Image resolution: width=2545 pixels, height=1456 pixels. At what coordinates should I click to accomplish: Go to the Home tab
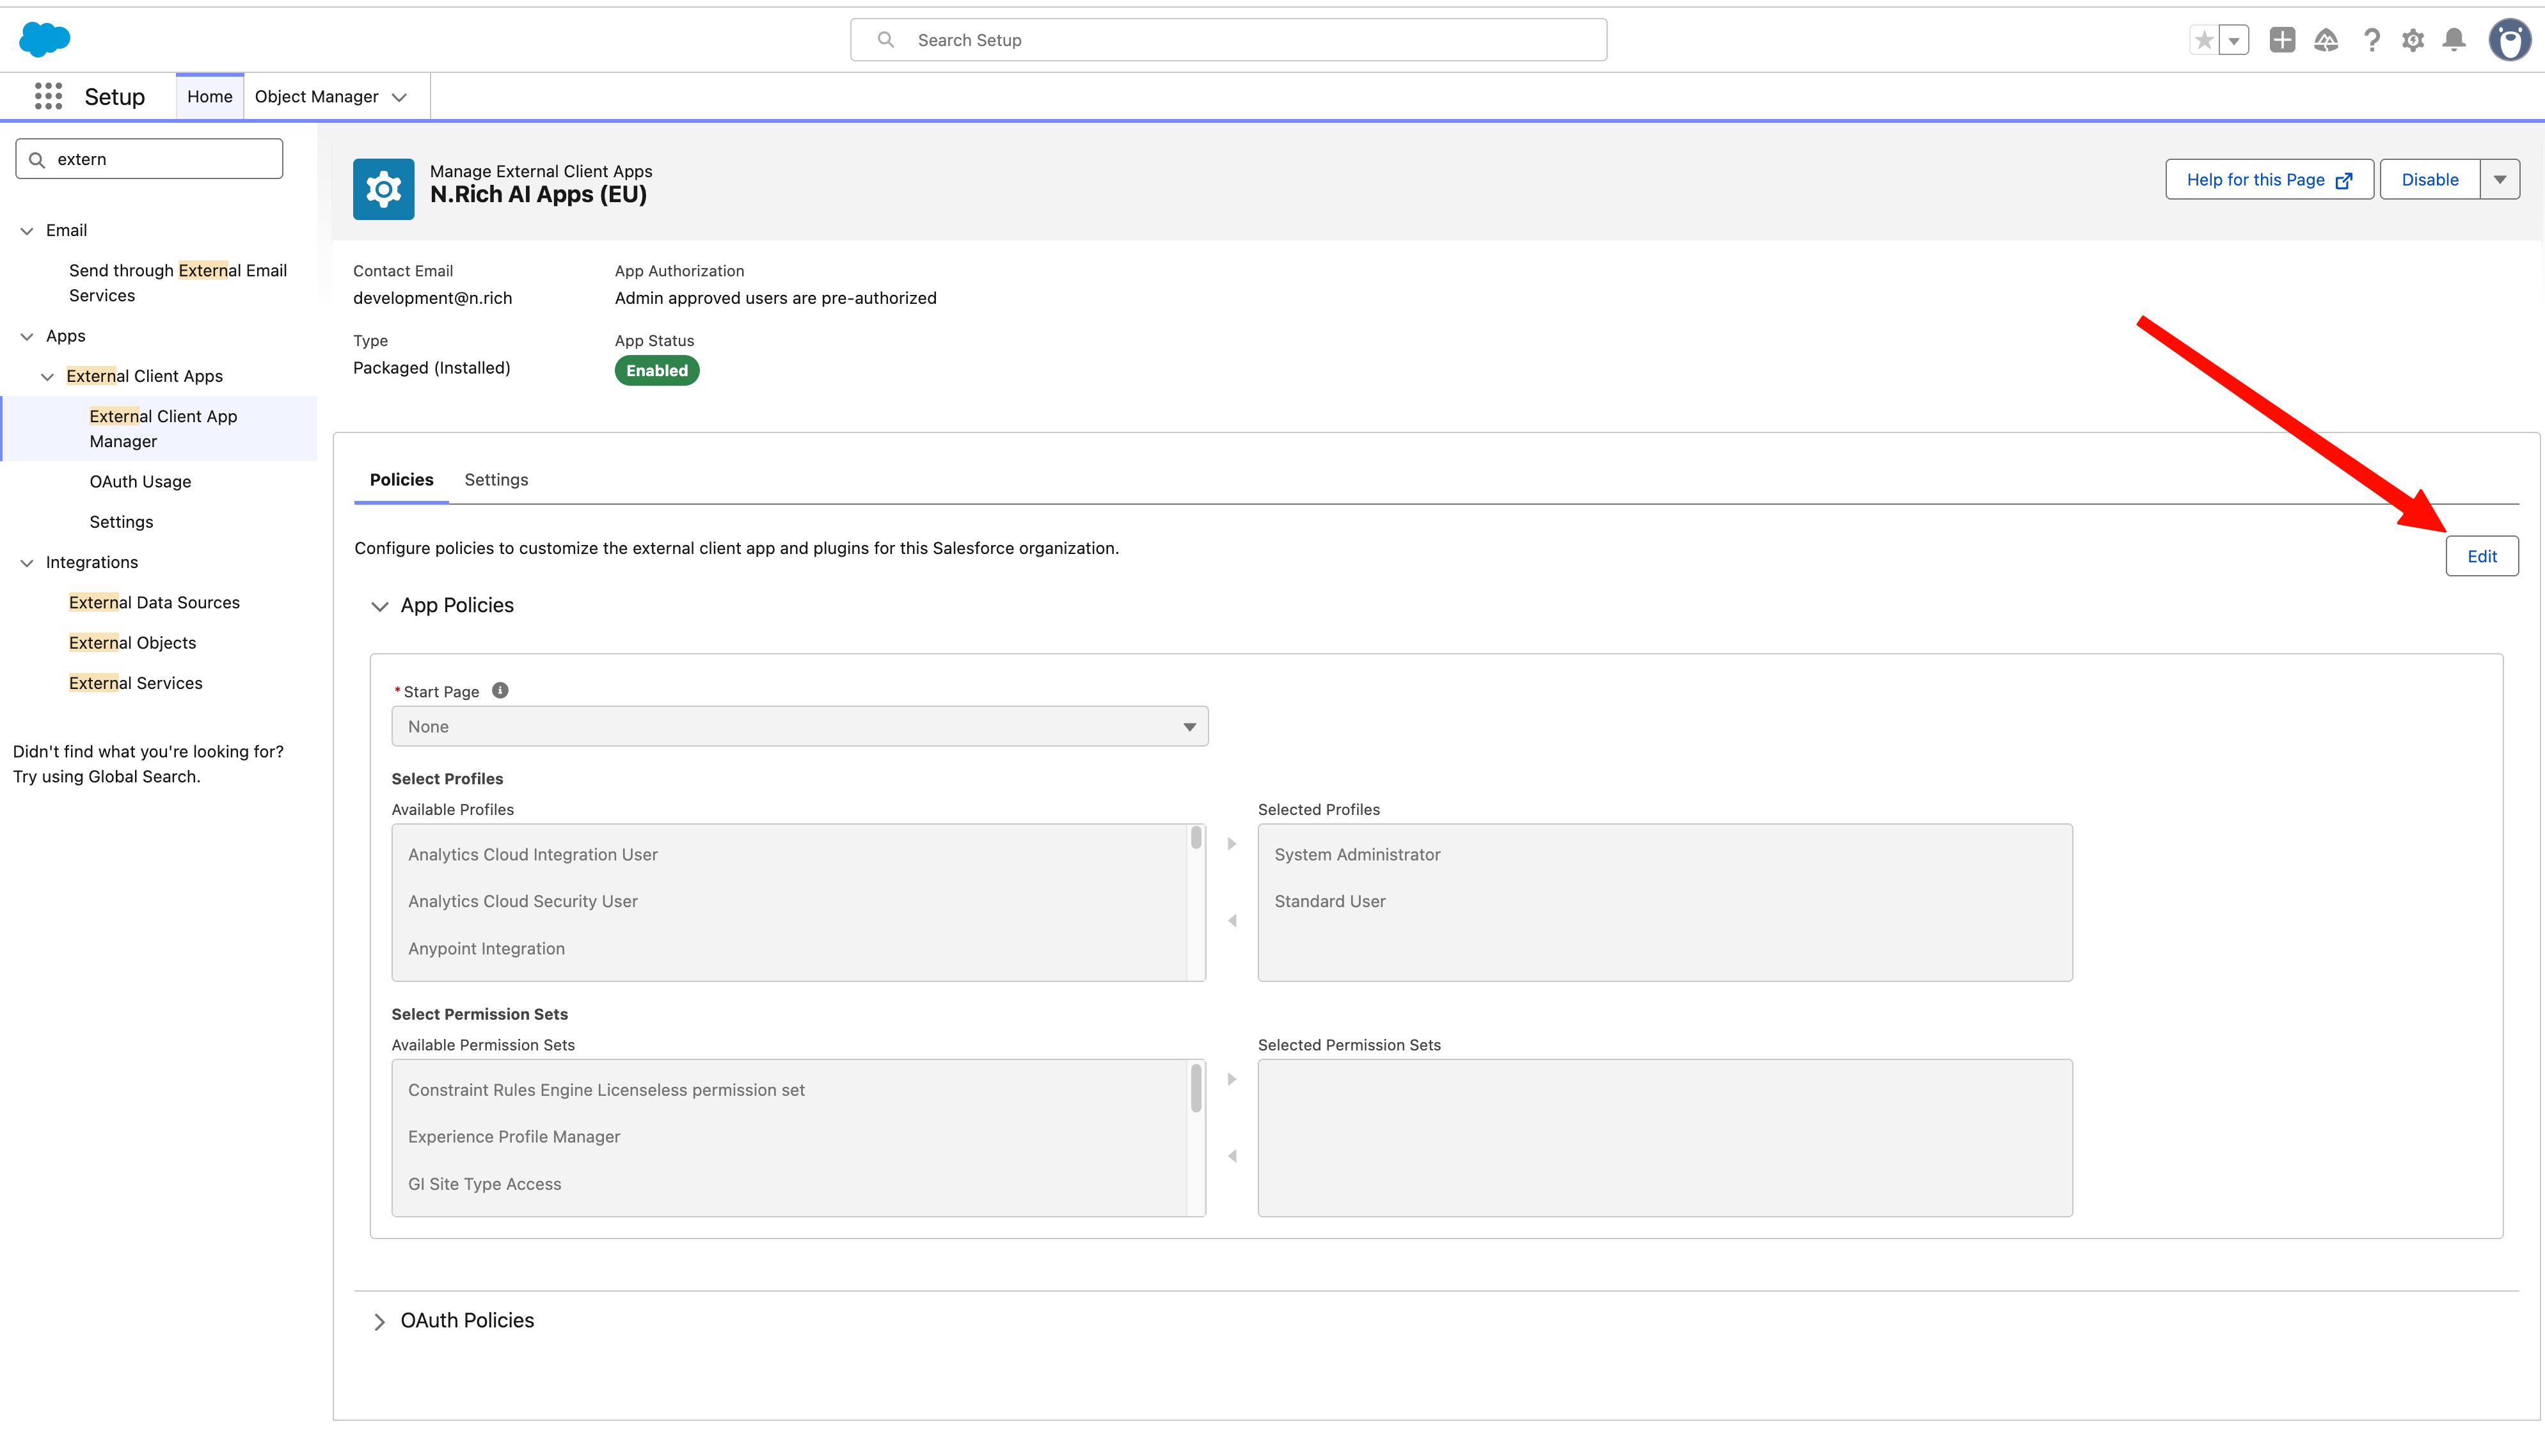[210, 97]
